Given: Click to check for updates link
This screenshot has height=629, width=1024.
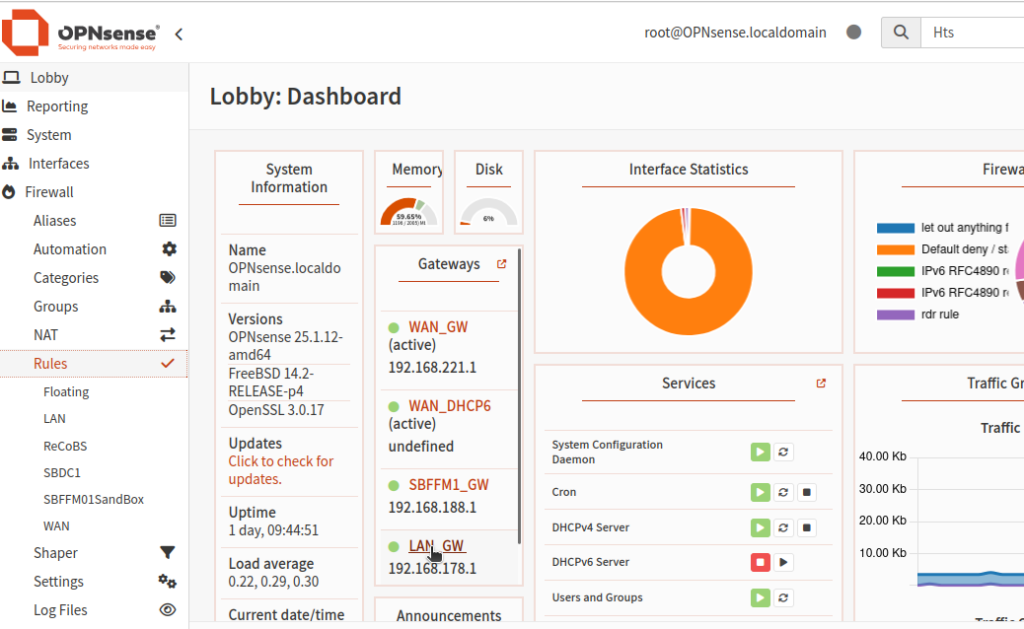Looking at the screenshot, I should pyautogui.click(x=280, y=470).
